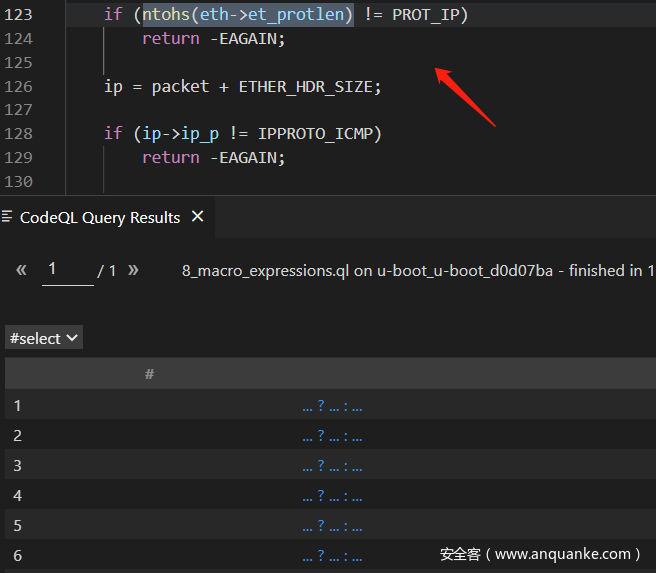Open the result link in row 5

[x=331, y=526]
